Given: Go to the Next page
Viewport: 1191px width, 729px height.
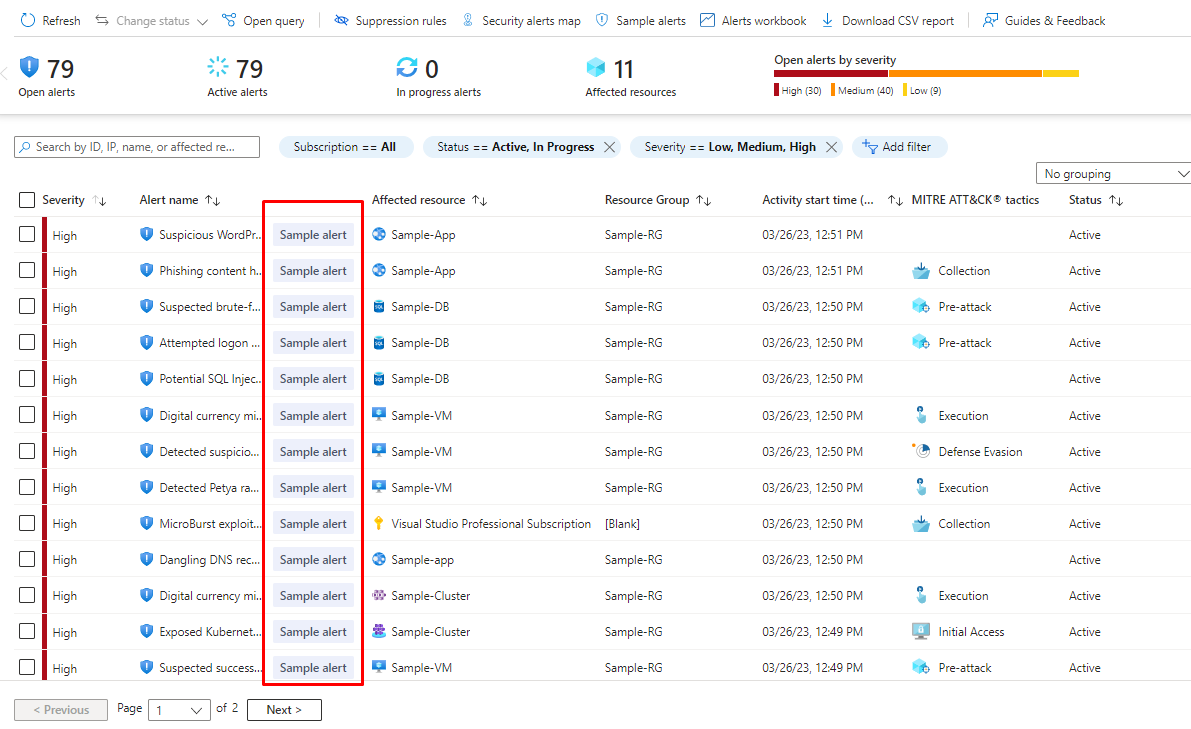Looking at the screenshot, I should tap(284, 710).
